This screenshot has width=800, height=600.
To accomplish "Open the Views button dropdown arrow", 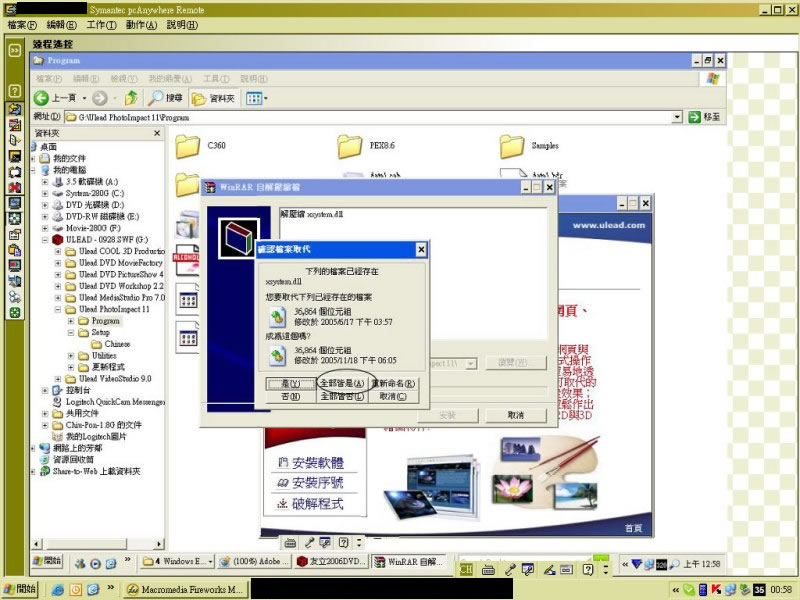I will click(x=266, y=98).
